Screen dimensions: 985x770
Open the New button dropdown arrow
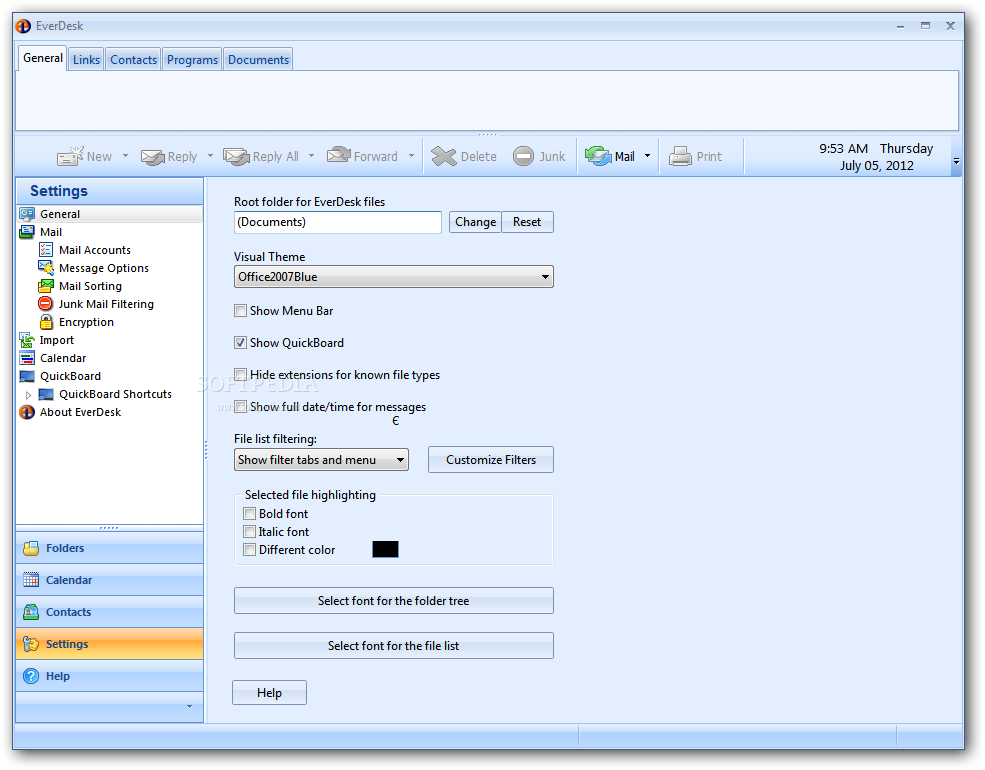pyautogui.click(x=125, y=156)
